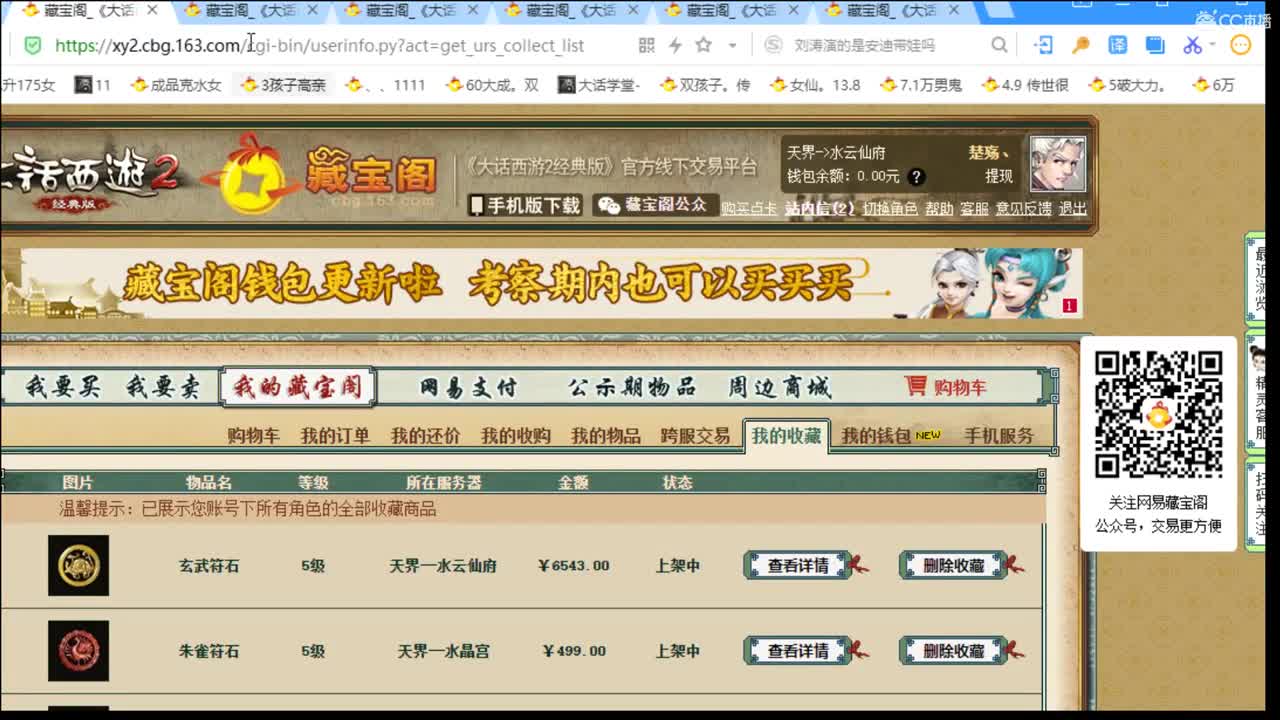Image resolution: width=1280 pixels, height=720 pixels.
Task: Click the character avatar portrait
Action: click(1057, 164)
